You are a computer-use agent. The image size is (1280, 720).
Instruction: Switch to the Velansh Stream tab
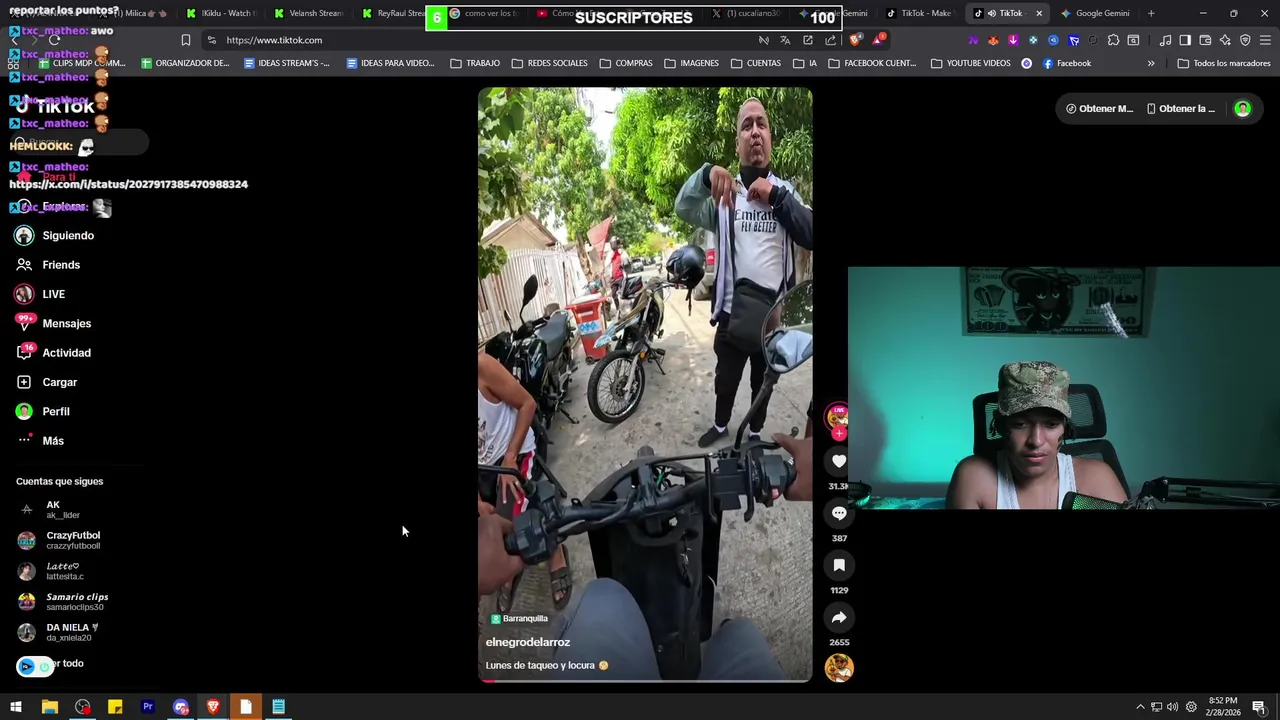click(x=308, y=13)
